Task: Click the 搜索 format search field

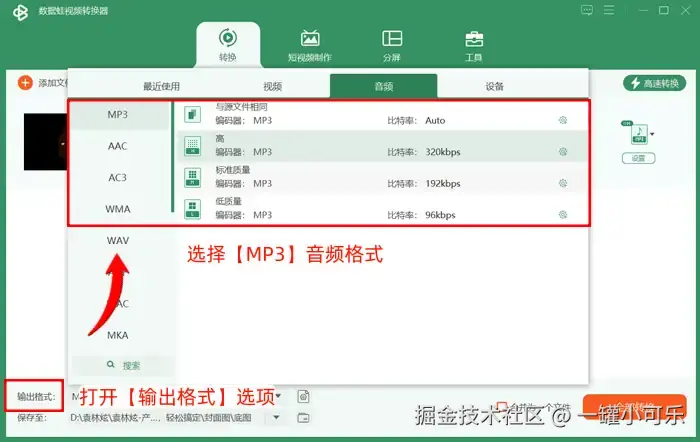Action: [x=123, y=365]
